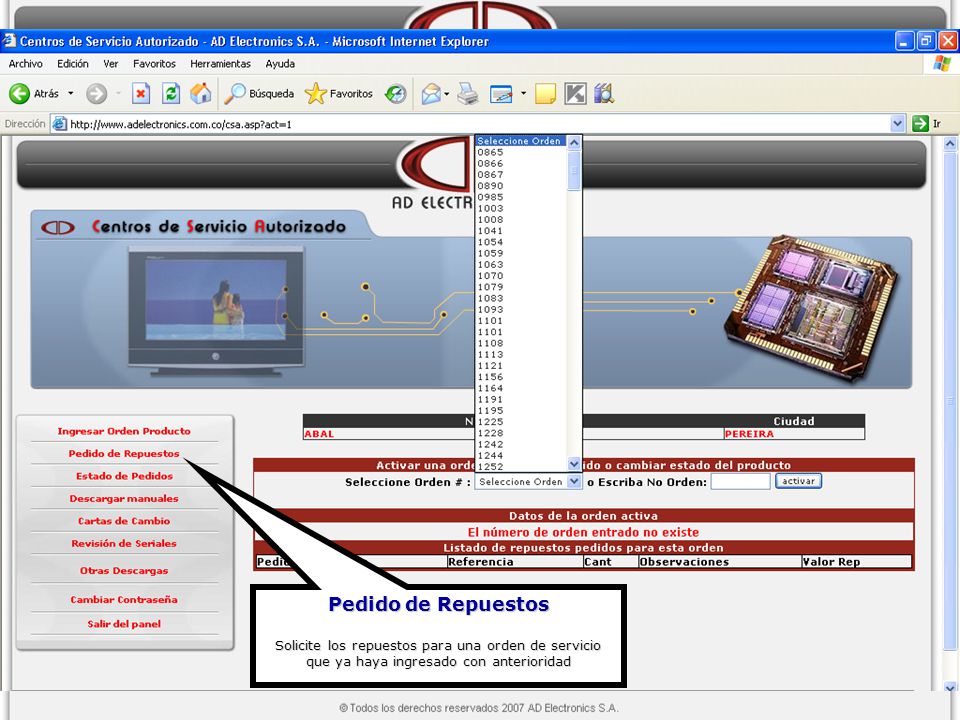Screen dimensions: 960x720
Task: Stop page loading with red X icon
Action: [141, 94]
